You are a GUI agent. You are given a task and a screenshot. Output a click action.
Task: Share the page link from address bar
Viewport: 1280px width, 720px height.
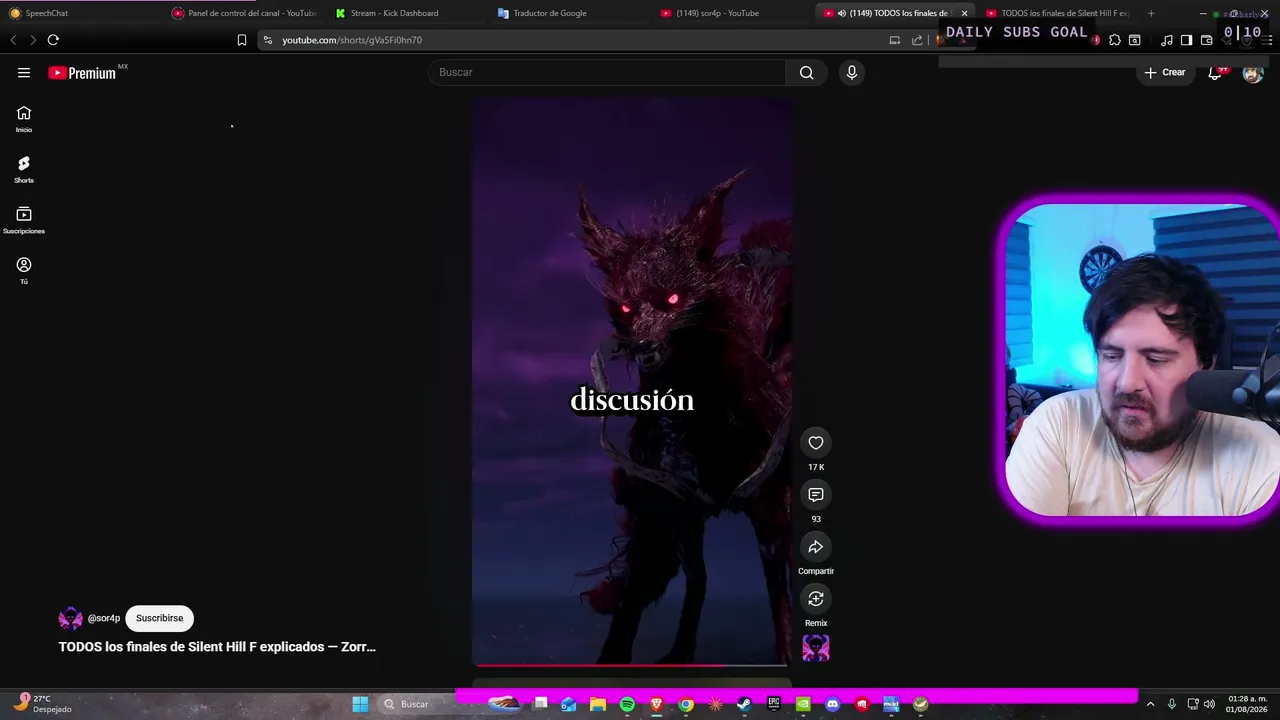click(x=917, y=40)
